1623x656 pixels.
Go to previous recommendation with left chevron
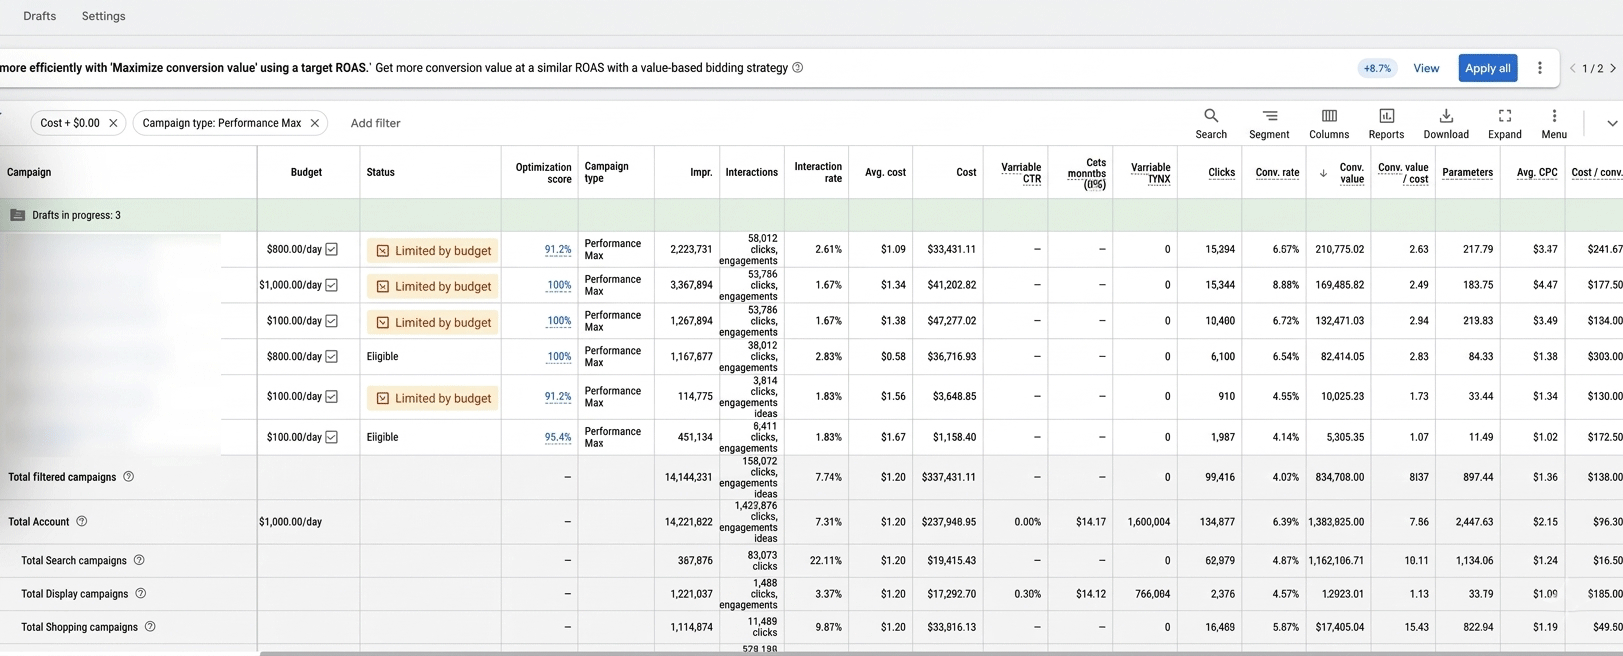pyautogui.click(x=1573, y=68)
